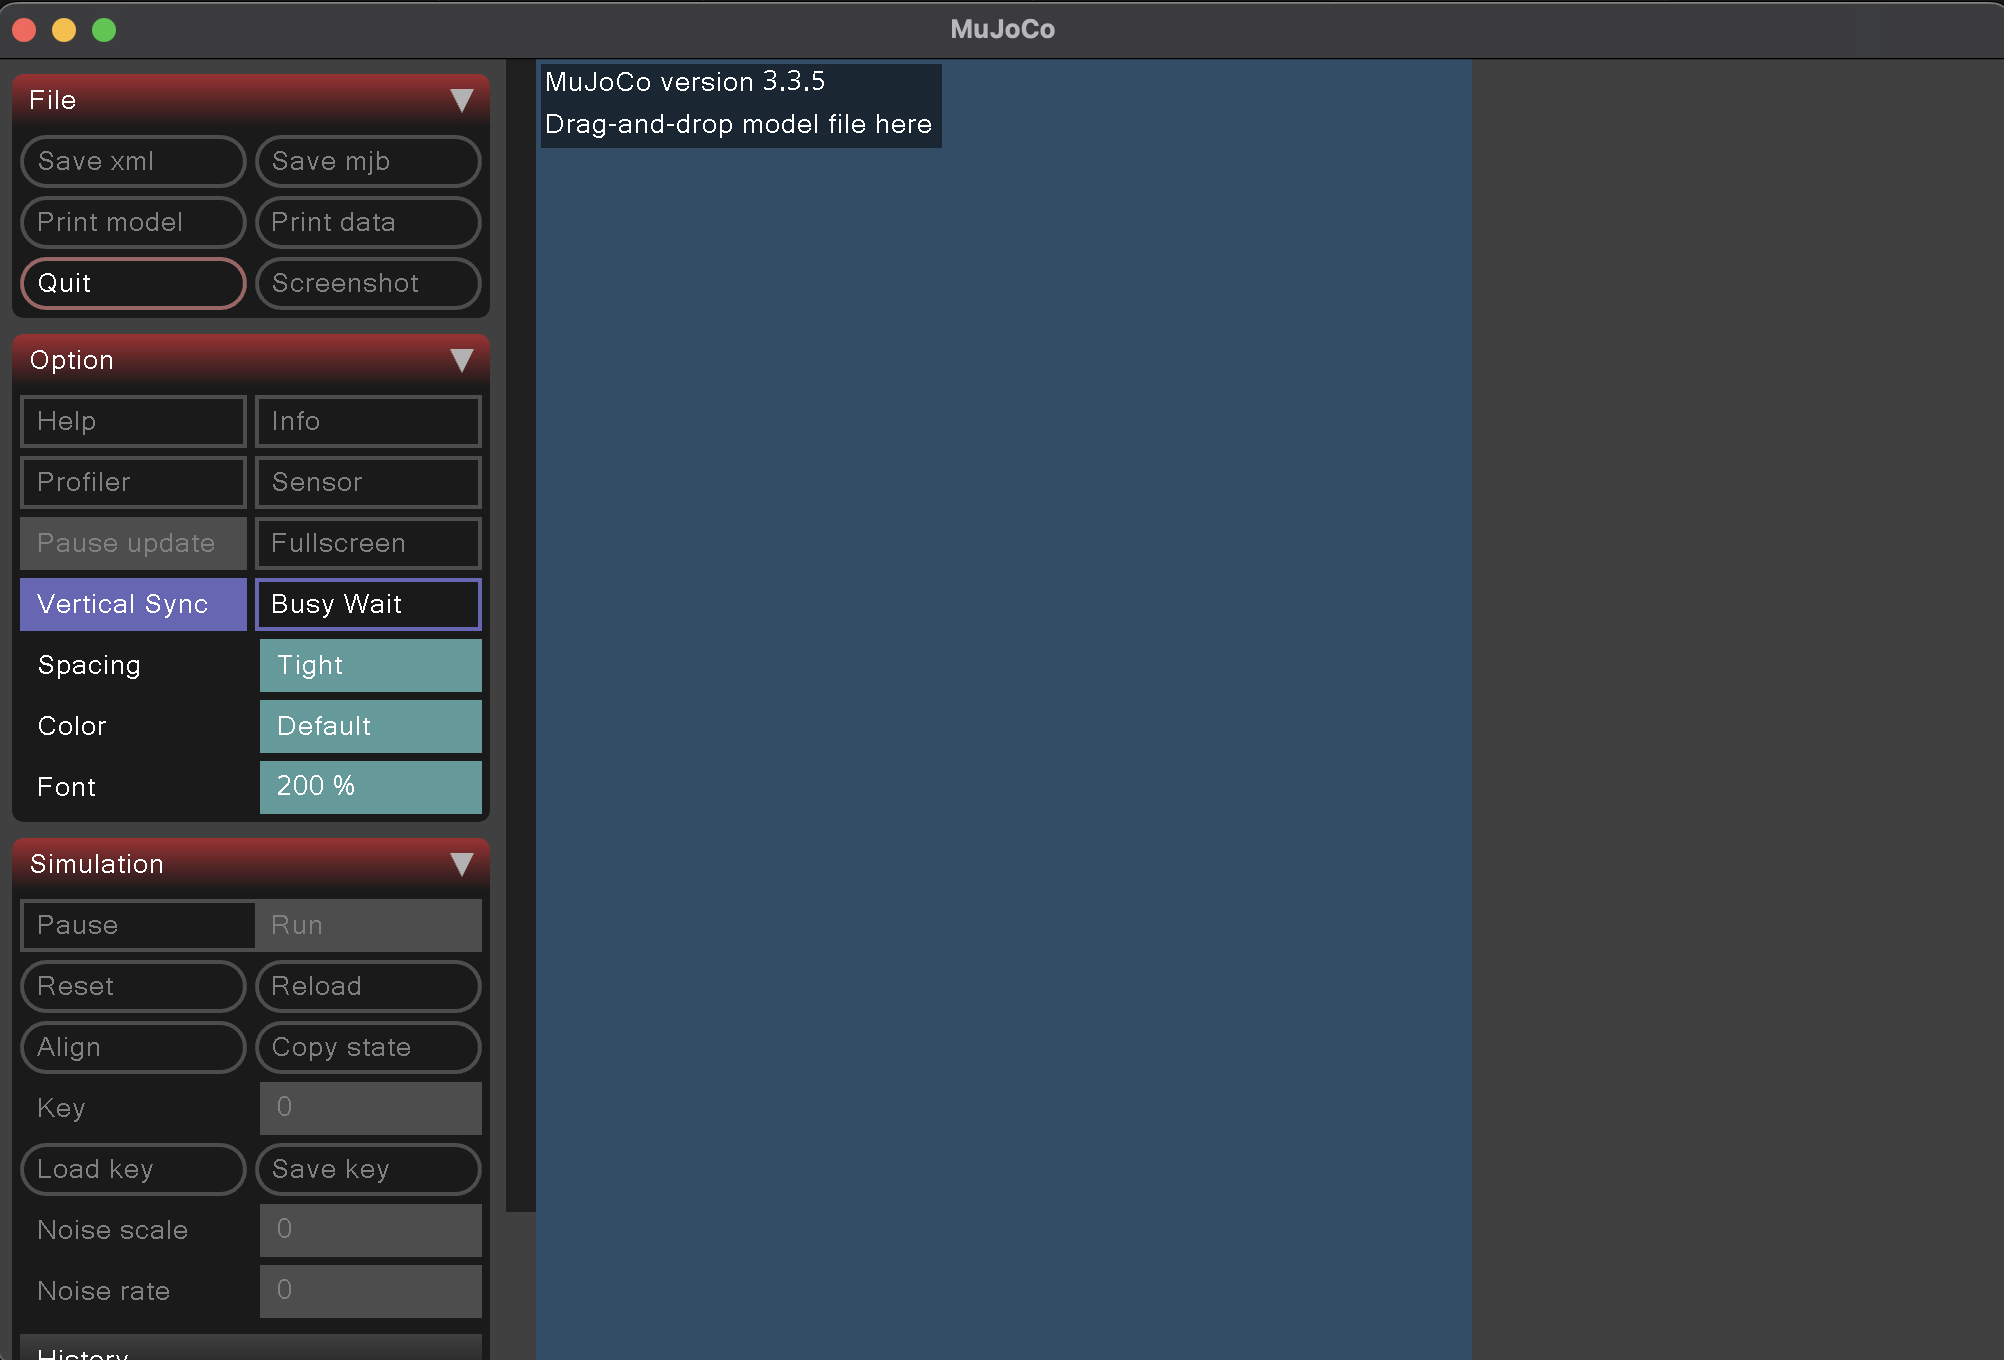
Task: Toggle the Profiler display
Action: 133,482
